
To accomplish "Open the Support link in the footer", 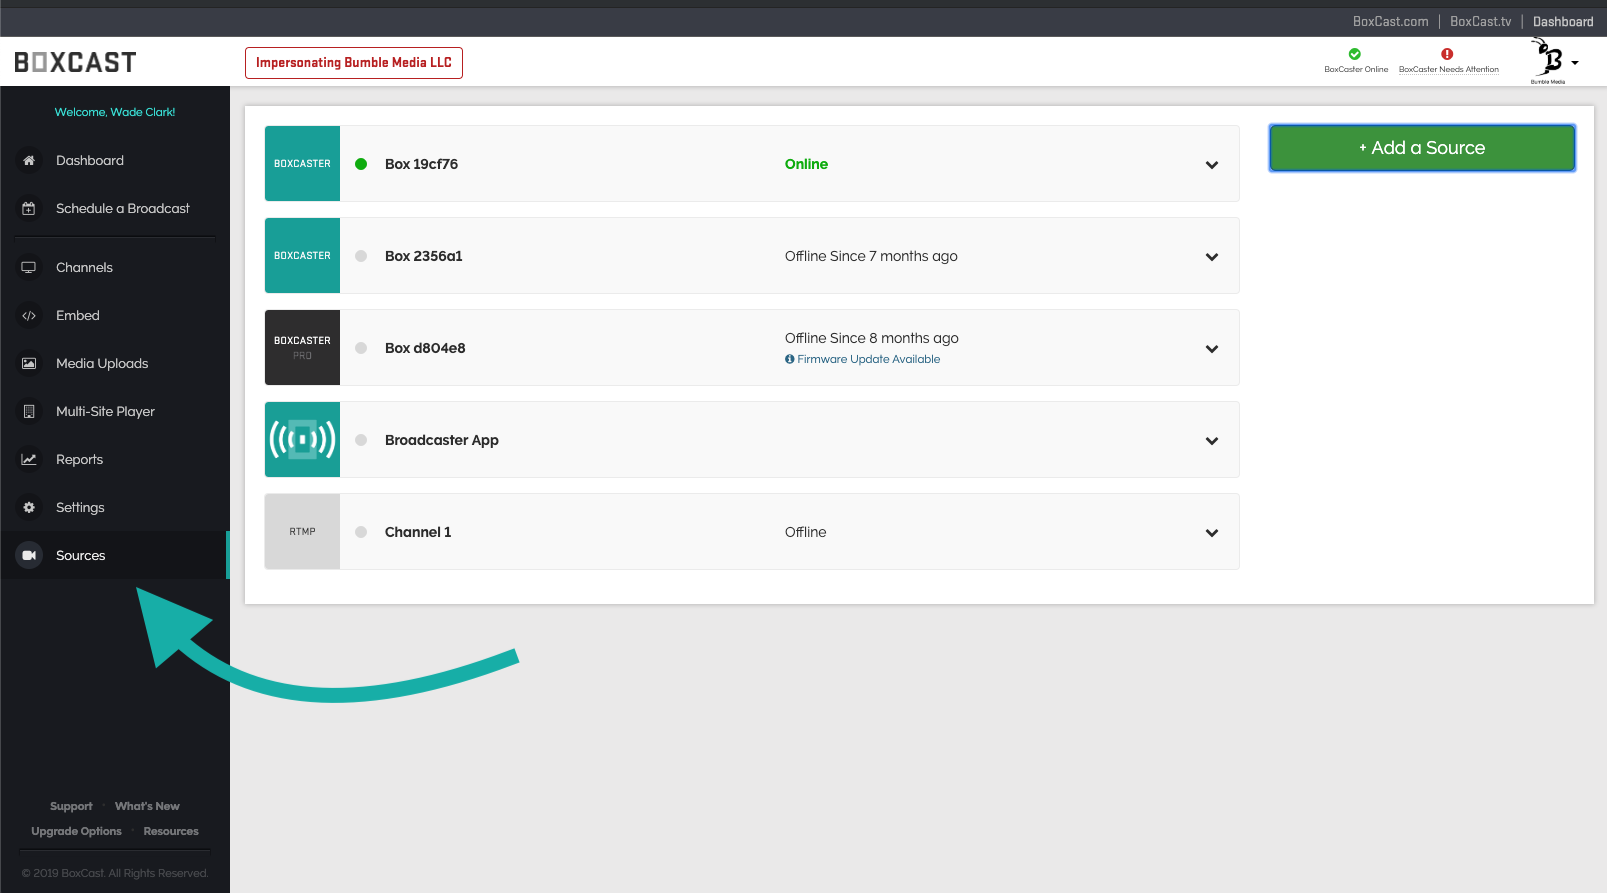I will [71, 806].
